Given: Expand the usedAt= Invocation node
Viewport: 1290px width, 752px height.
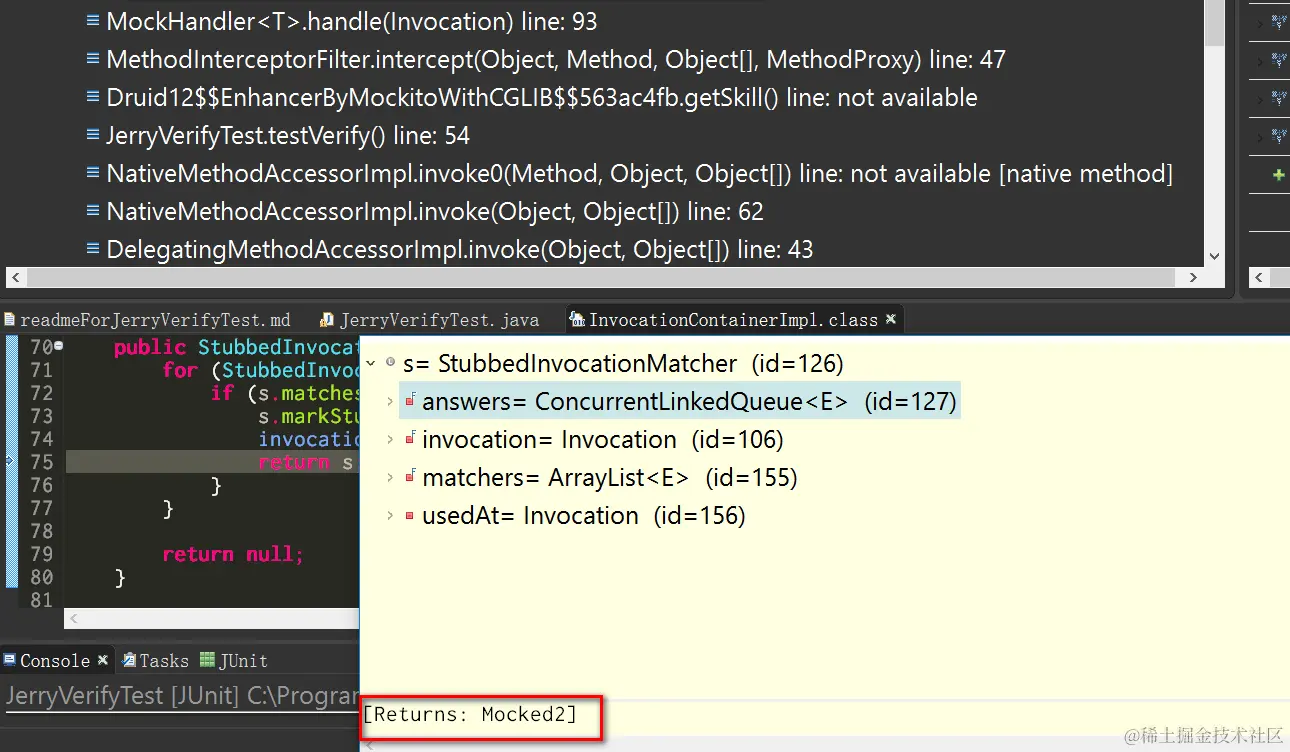Looking at the screenshot, I should pyautogui.click(x=390, y=516).
